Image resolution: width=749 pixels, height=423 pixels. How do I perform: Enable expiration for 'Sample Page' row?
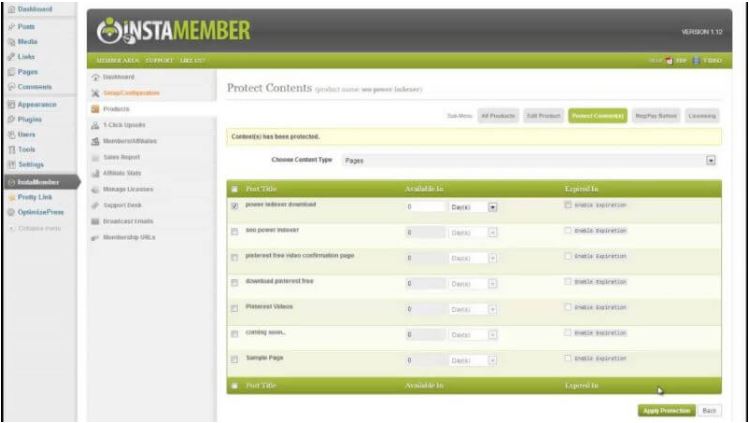pyautogui.click(x=567, y=358)
